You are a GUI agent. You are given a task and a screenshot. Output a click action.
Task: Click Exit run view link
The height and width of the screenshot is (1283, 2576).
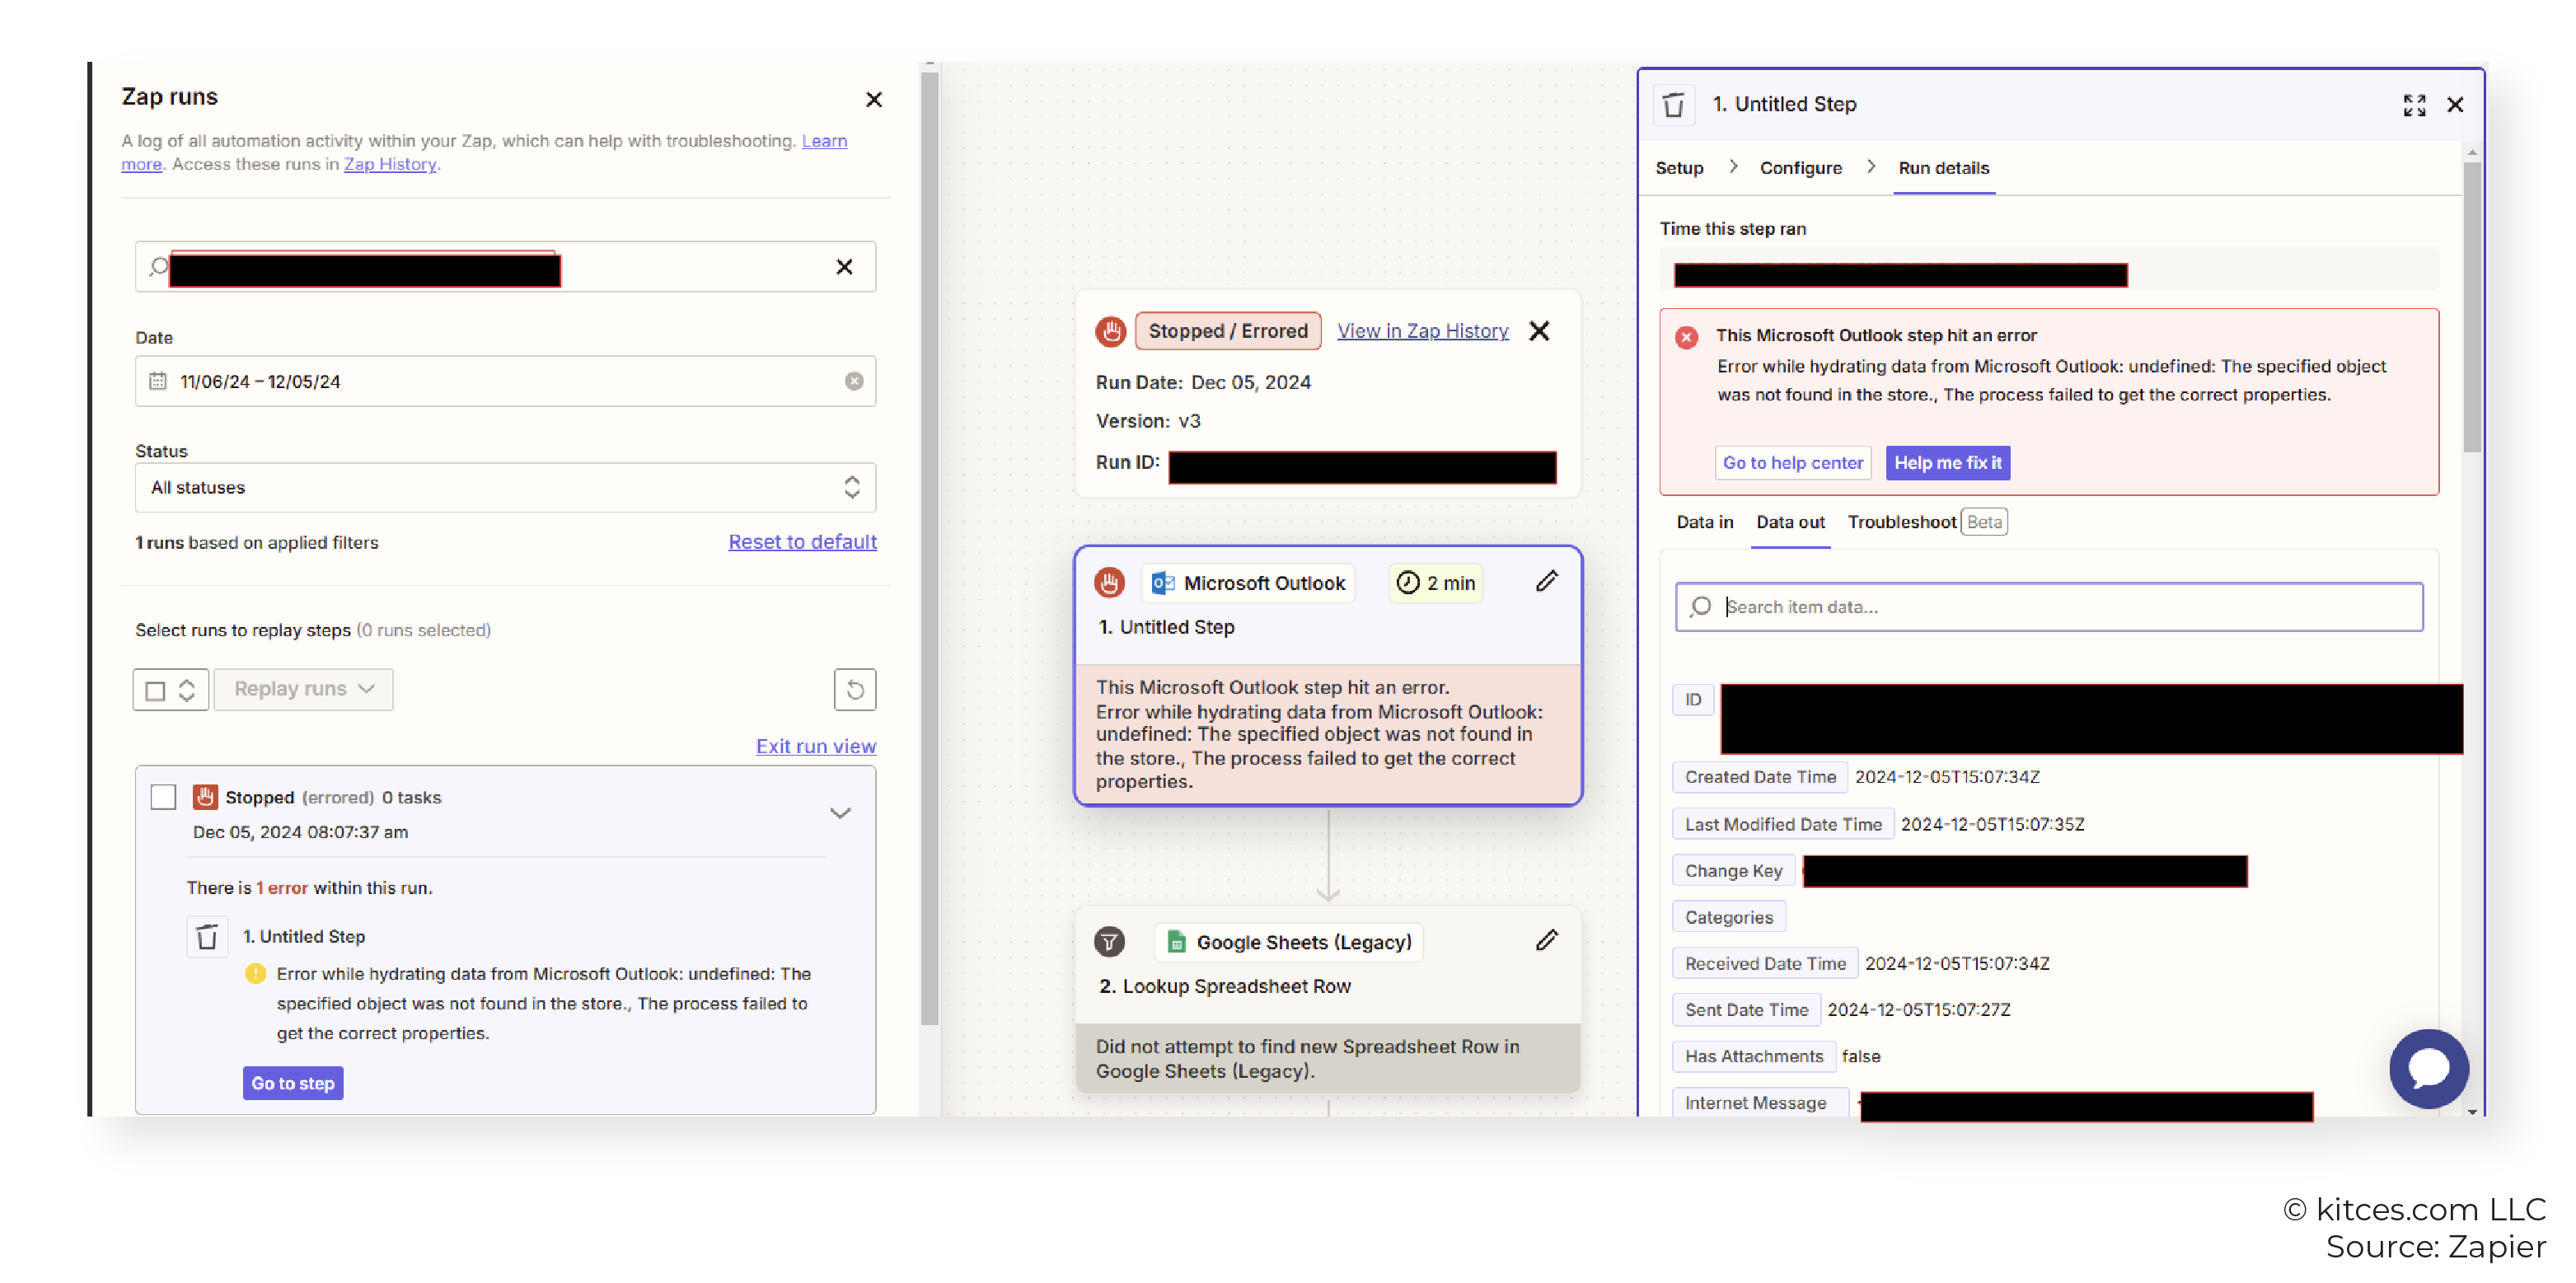(815, 746)
